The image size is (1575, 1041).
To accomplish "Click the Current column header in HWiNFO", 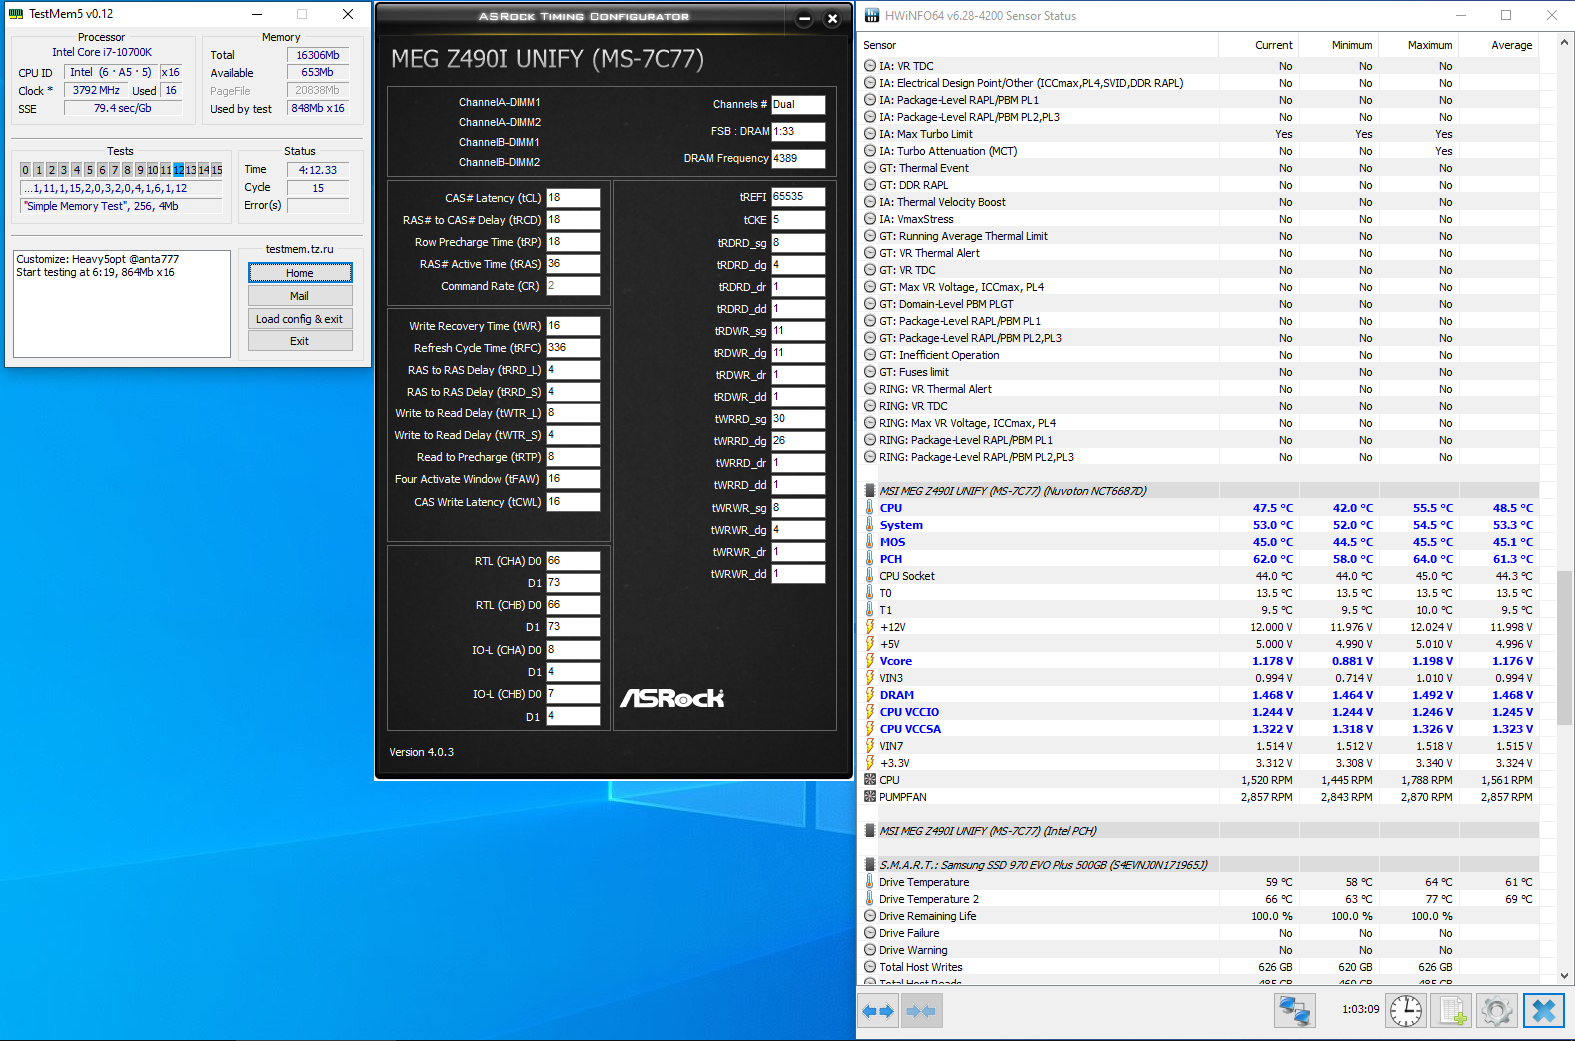I will coord(1258,45).
